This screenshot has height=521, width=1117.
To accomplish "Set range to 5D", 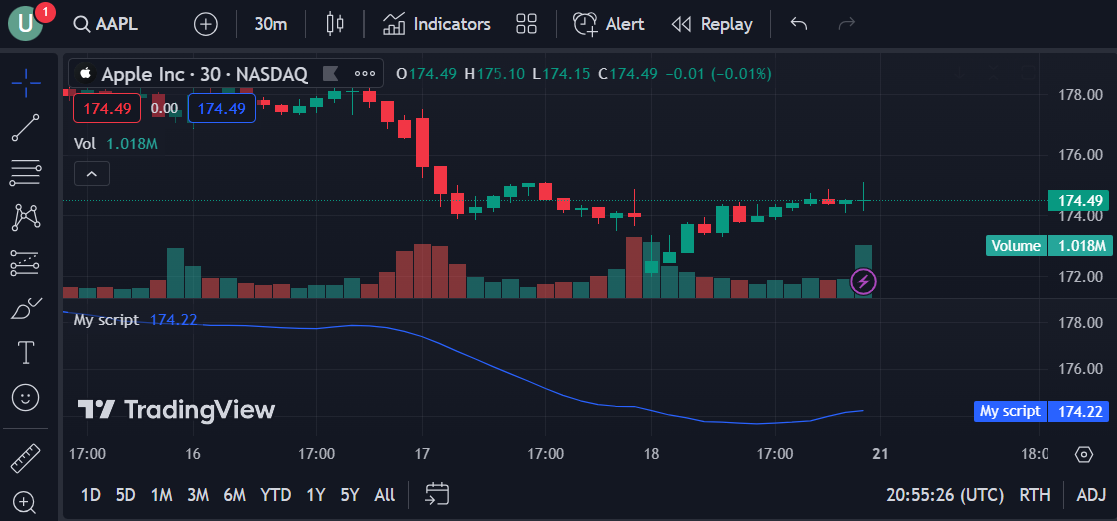I will pos(125,495).
